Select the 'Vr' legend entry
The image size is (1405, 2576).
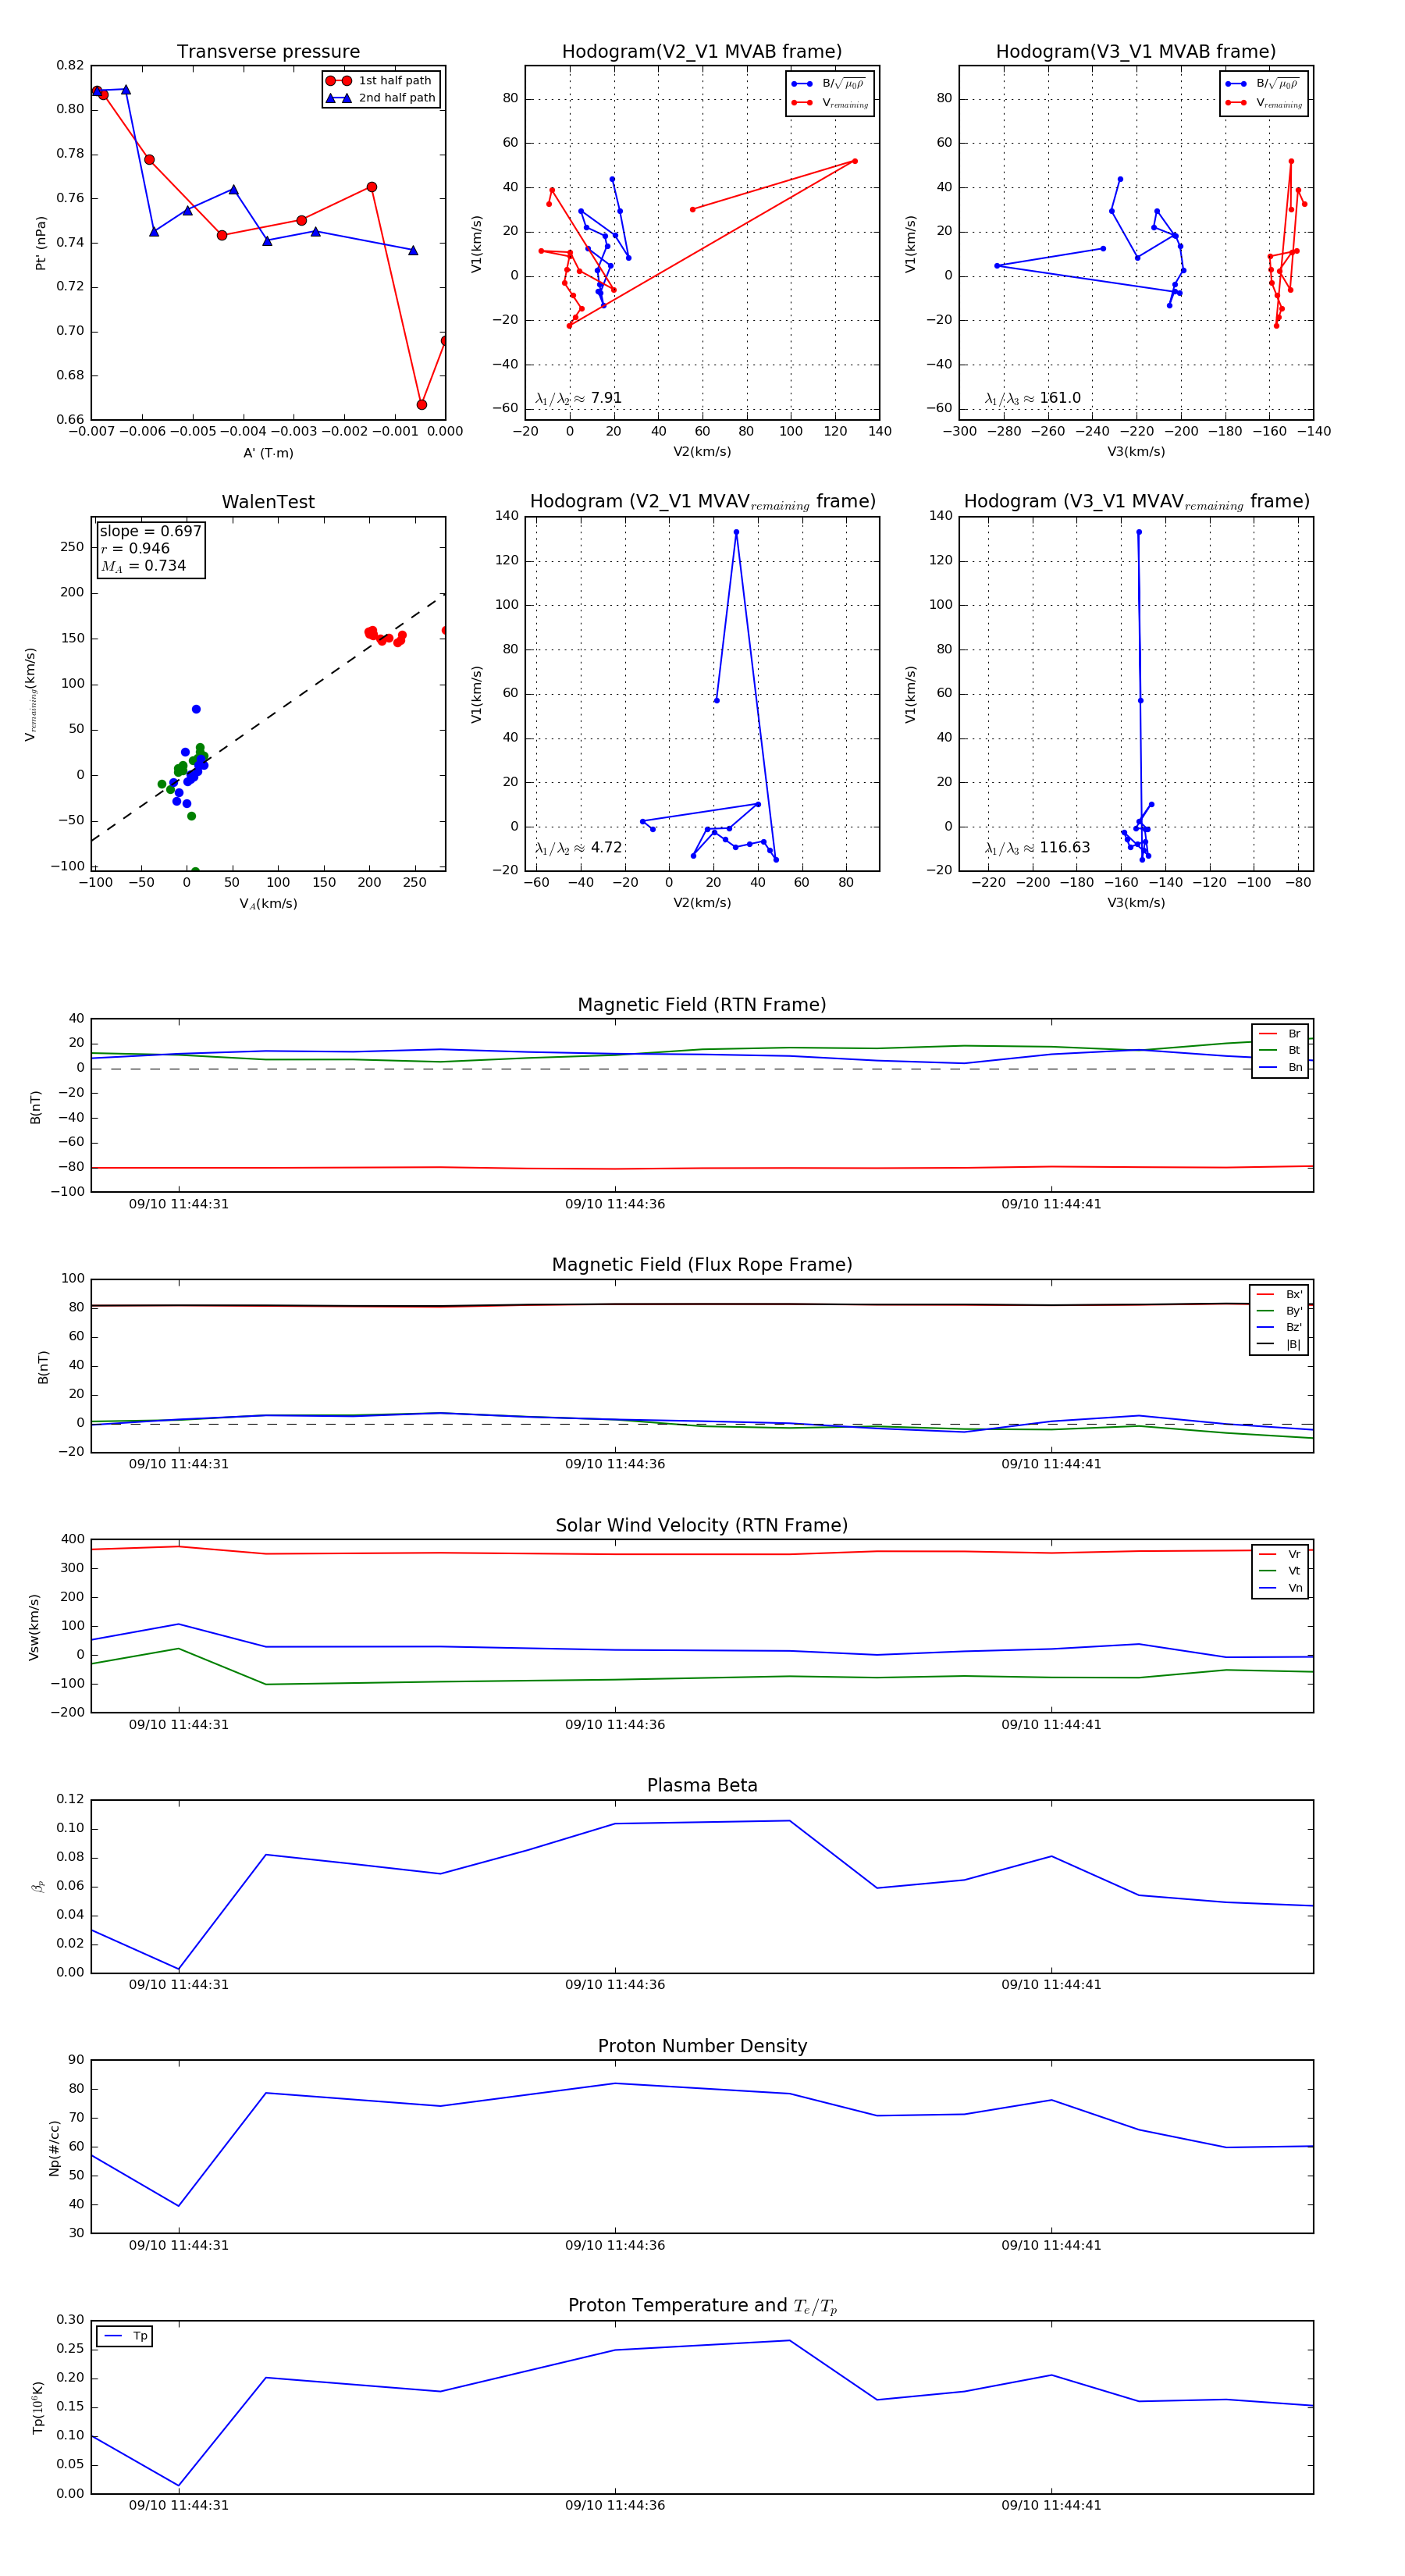(x=1280, y=1555)
